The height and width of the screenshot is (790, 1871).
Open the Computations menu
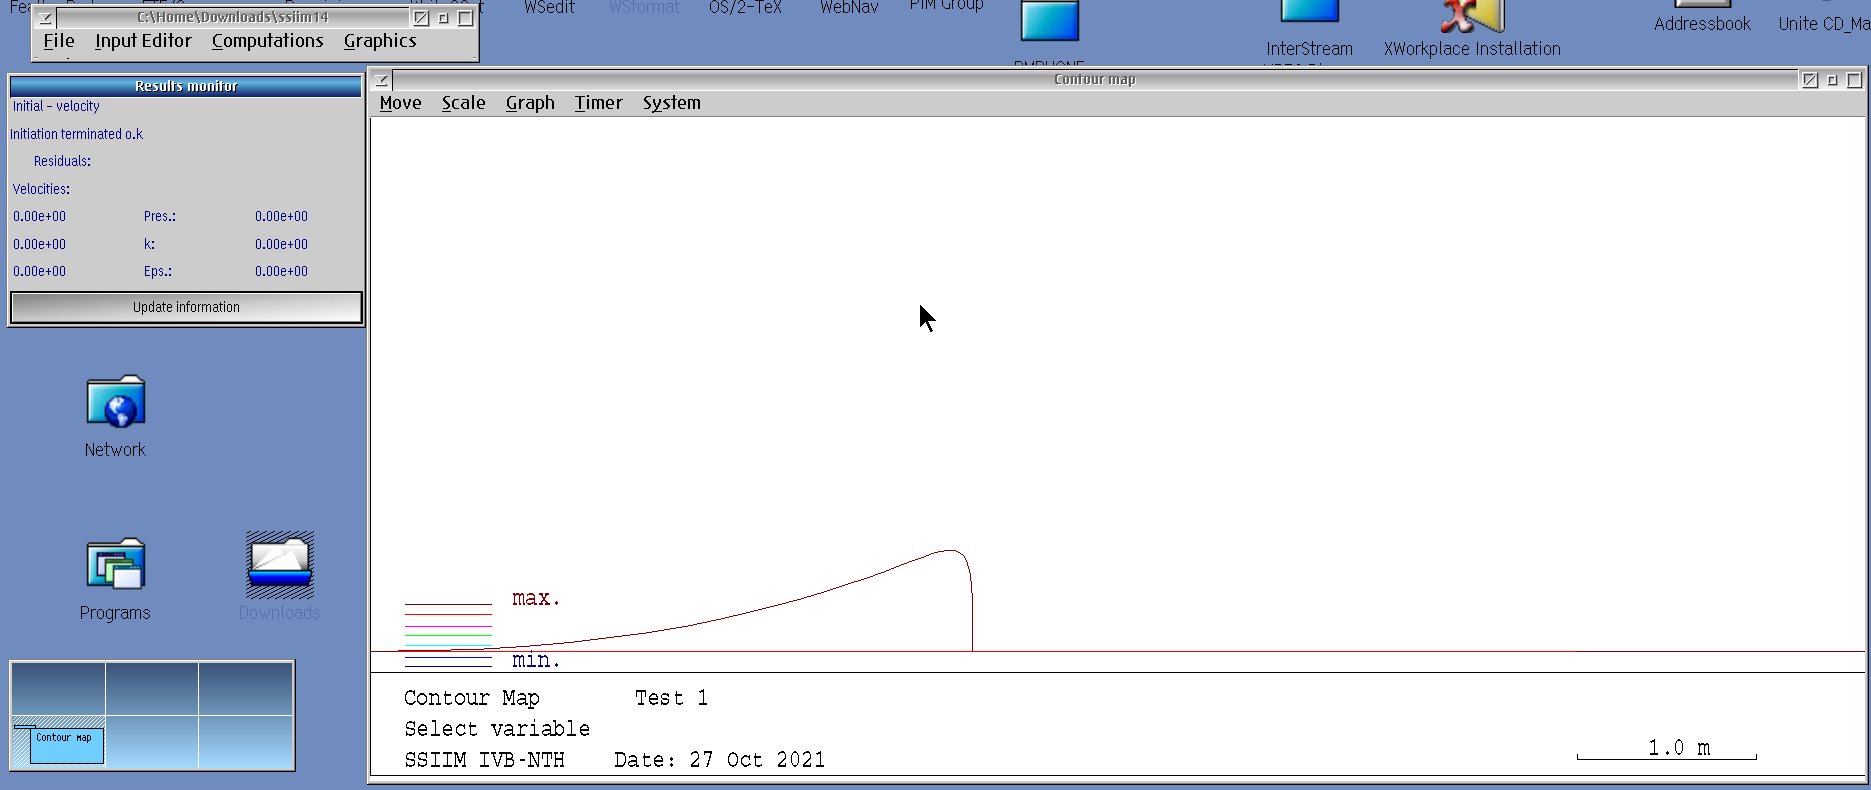tap(267, 41)
